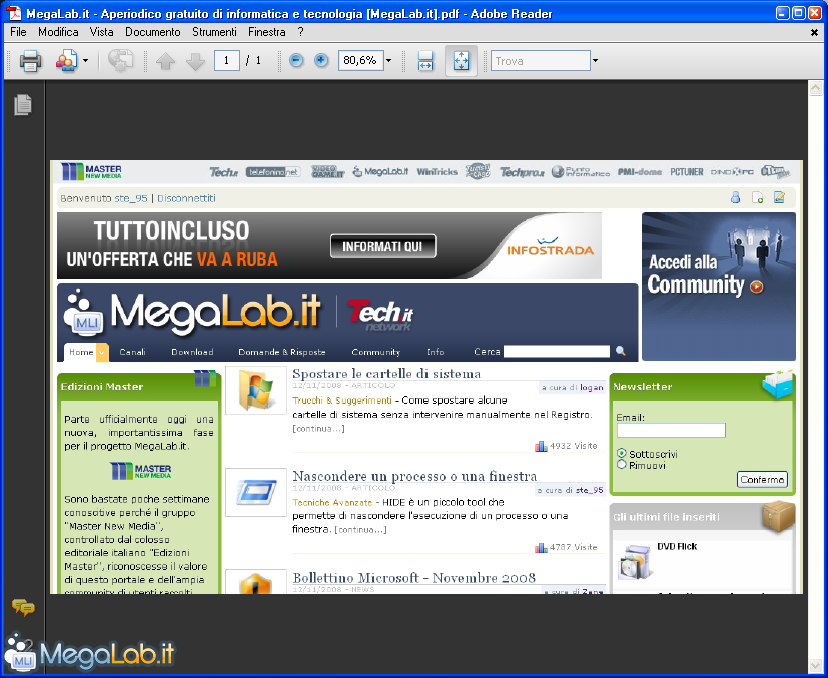This screenshot has width=828, height=678.
Task: Open the Documento menu
Action: pyautogui.click(x=153, y=32)
